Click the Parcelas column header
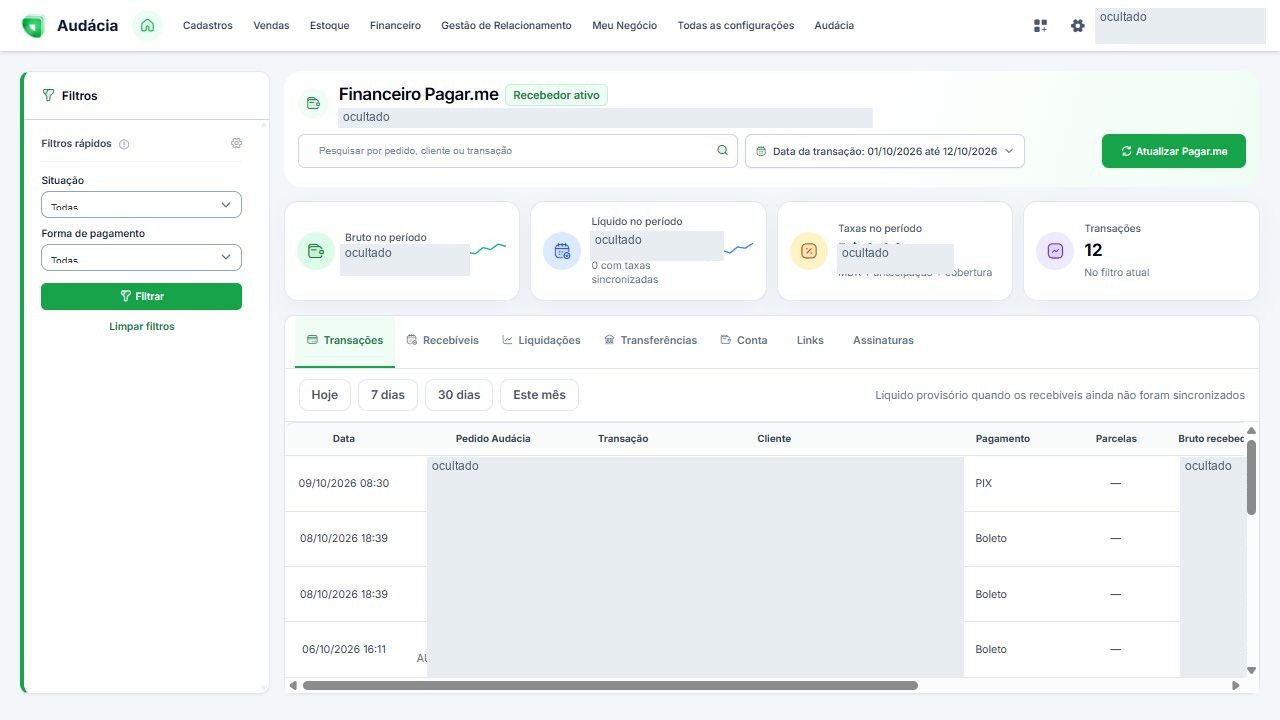The height and width of the screenshot is (720, 1280). [1116, 439]
